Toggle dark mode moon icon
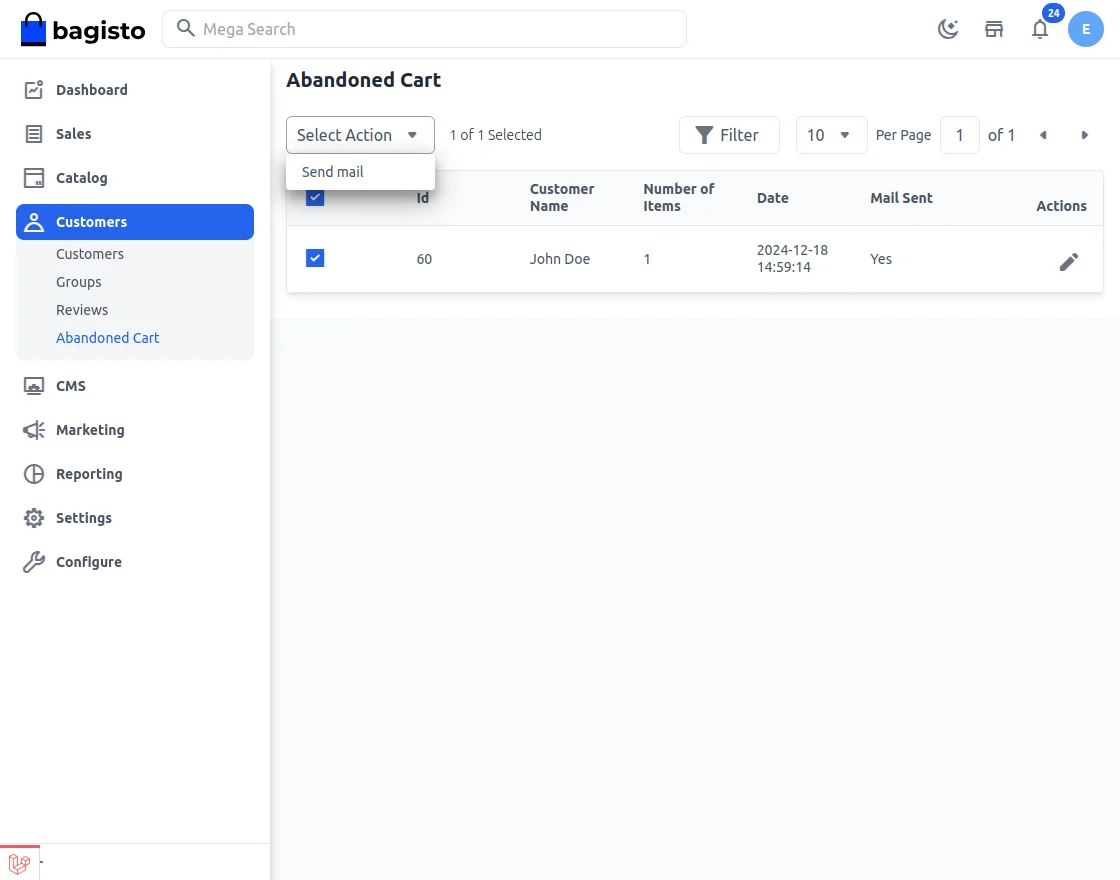This screenshot has width=1120, height=880. (948, 29)
